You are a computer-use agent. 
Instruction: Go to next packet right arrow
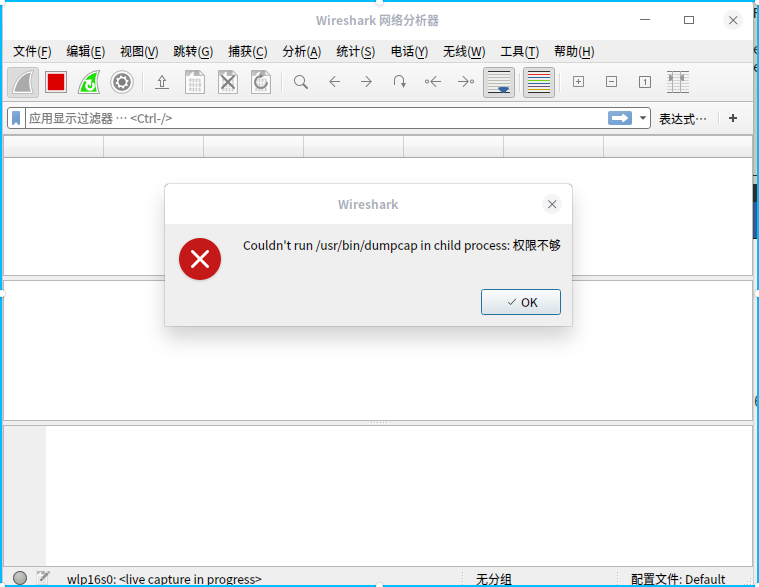click(366, 82)
